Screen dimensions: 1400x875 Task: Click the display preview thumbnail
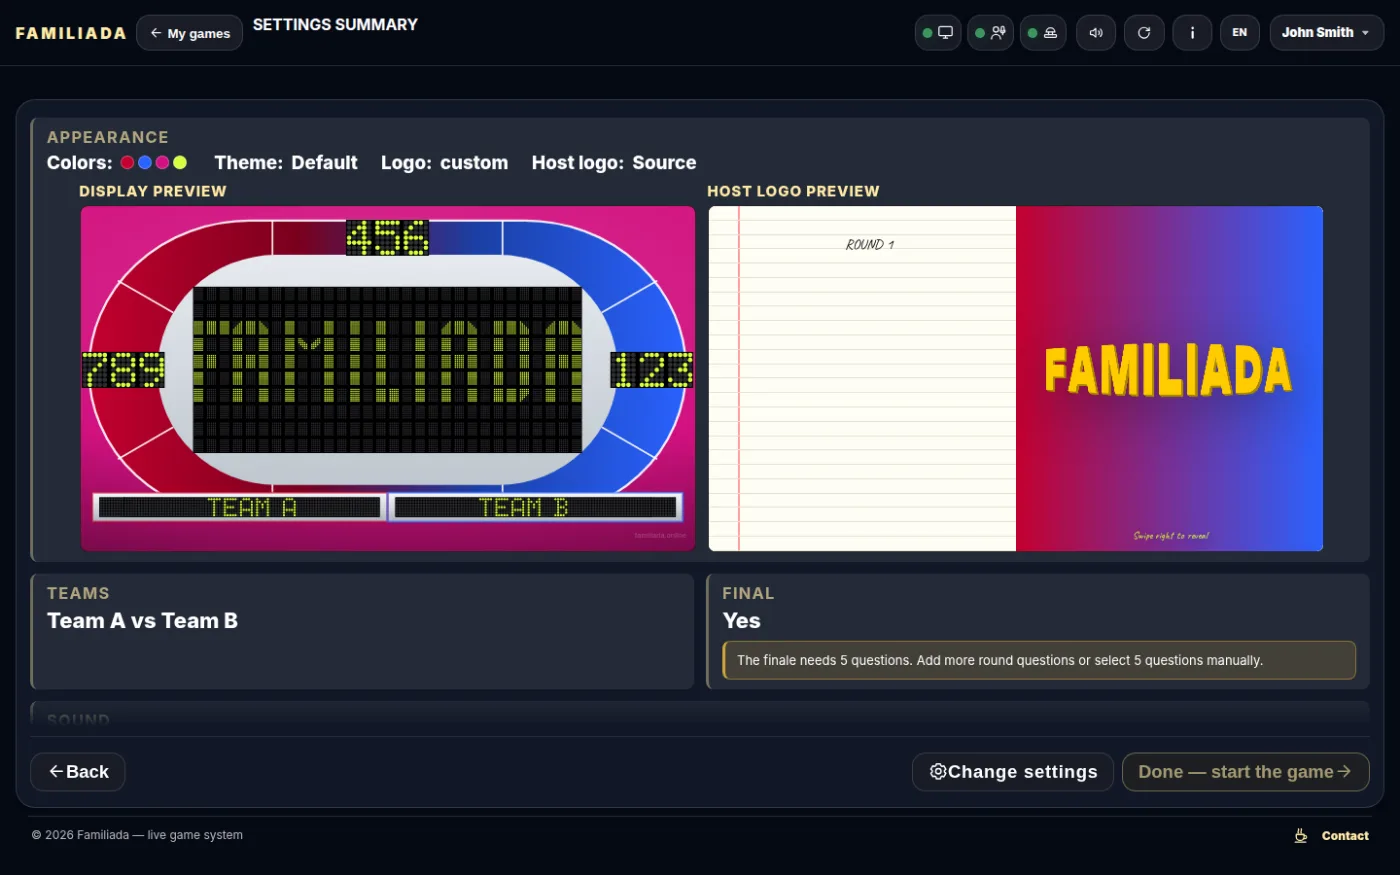[388, 378]
